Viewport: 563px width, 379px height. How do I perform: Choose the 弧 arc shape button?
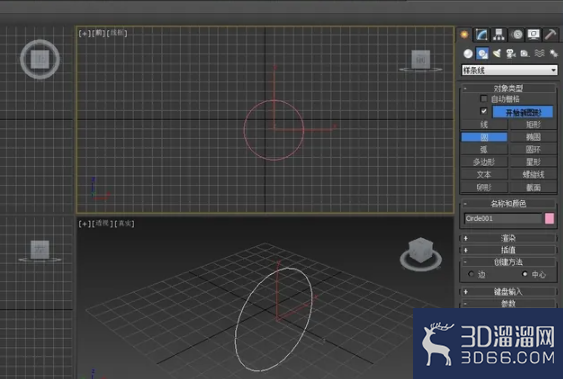click(x=484, y=149)
